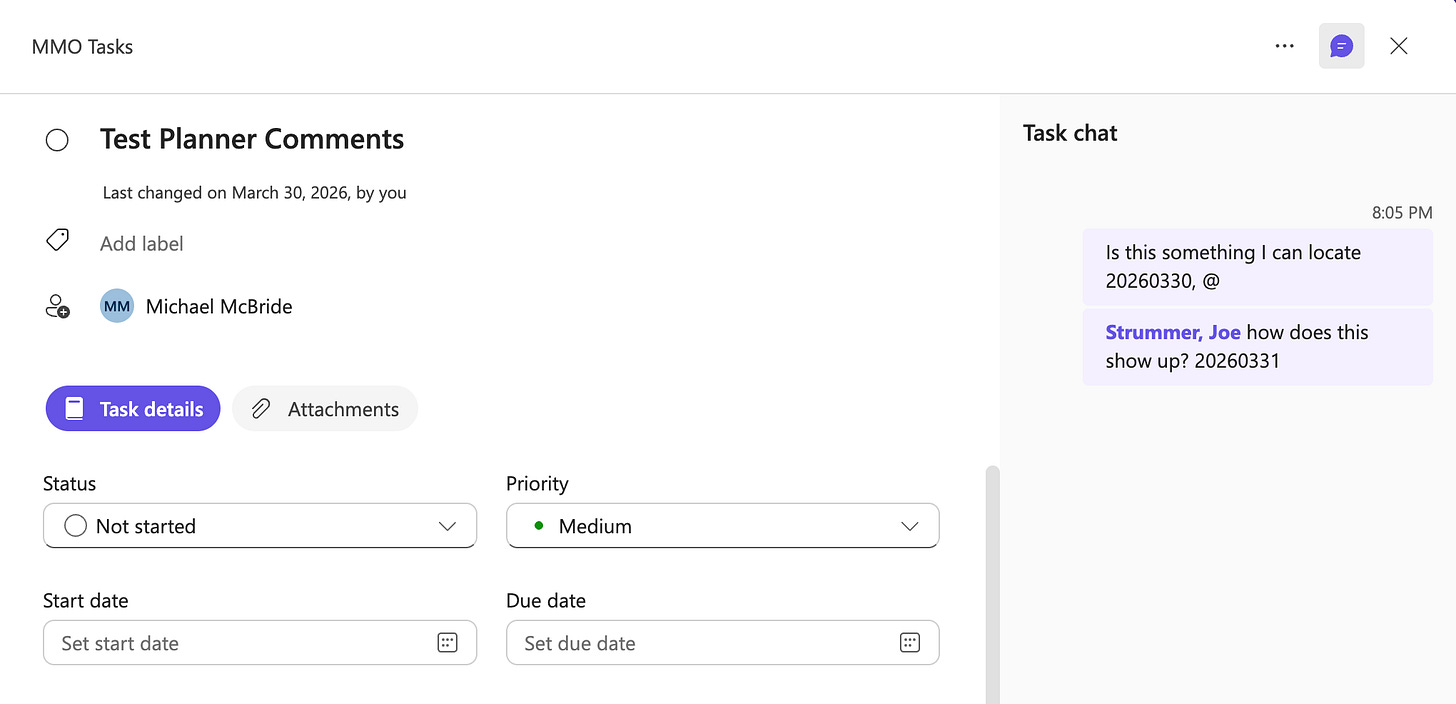Expand the Status dropdown chevron
The image size is (1456, 704).
tap(447, 526)
